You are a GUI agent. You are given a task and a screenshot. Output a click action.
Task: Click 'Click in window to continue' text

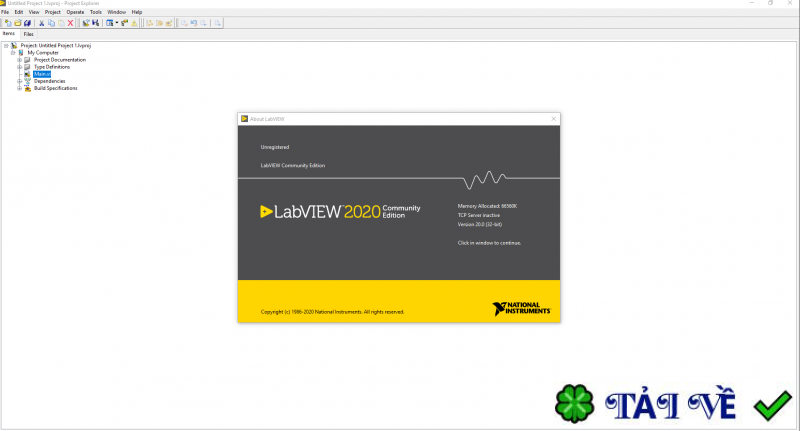(489, 243)
